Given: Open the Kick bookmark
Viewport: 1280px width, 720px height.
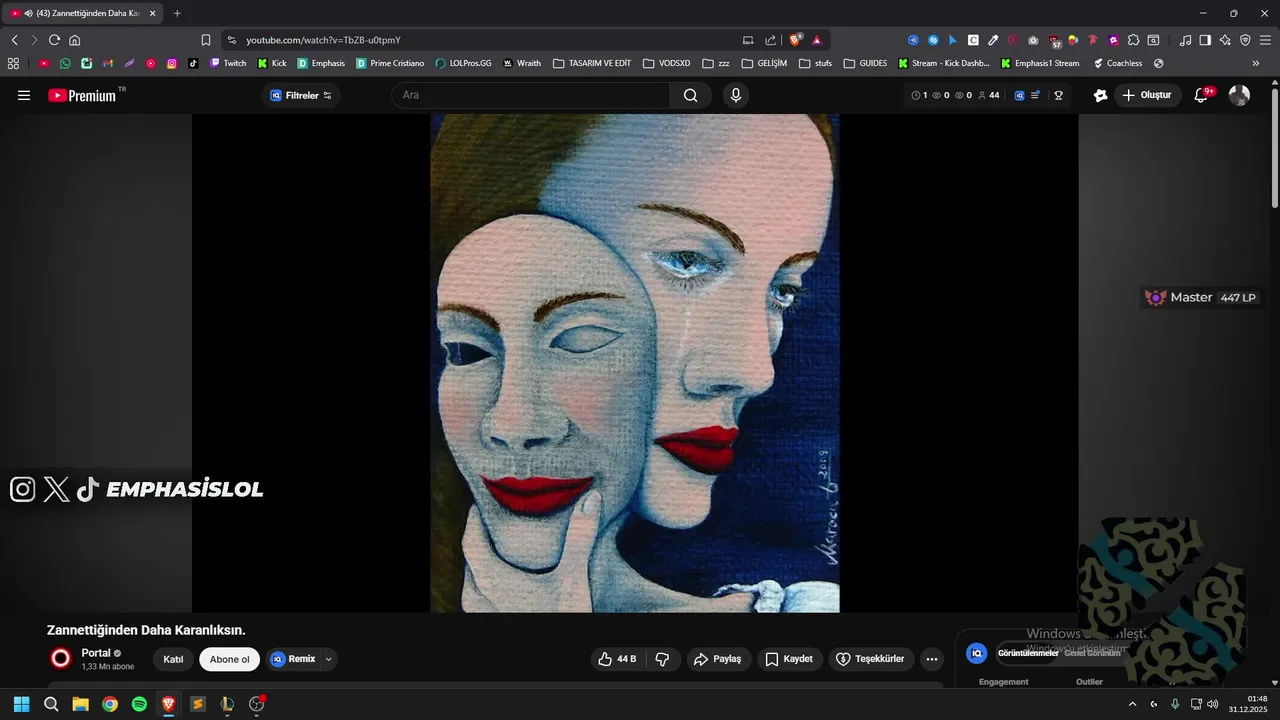Looking at the screenshot, I should (272, 63).
